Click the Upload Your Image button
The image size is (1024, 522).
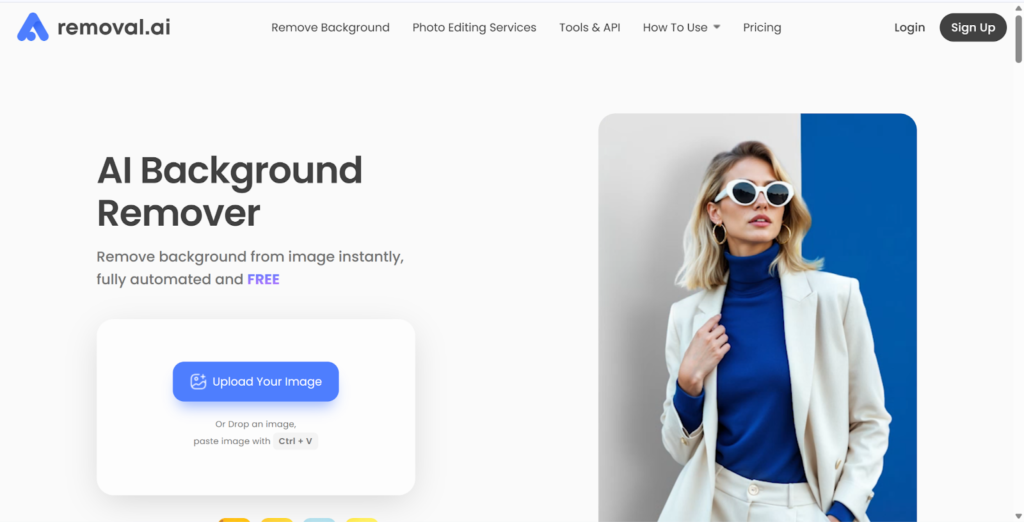pos(256,381)
